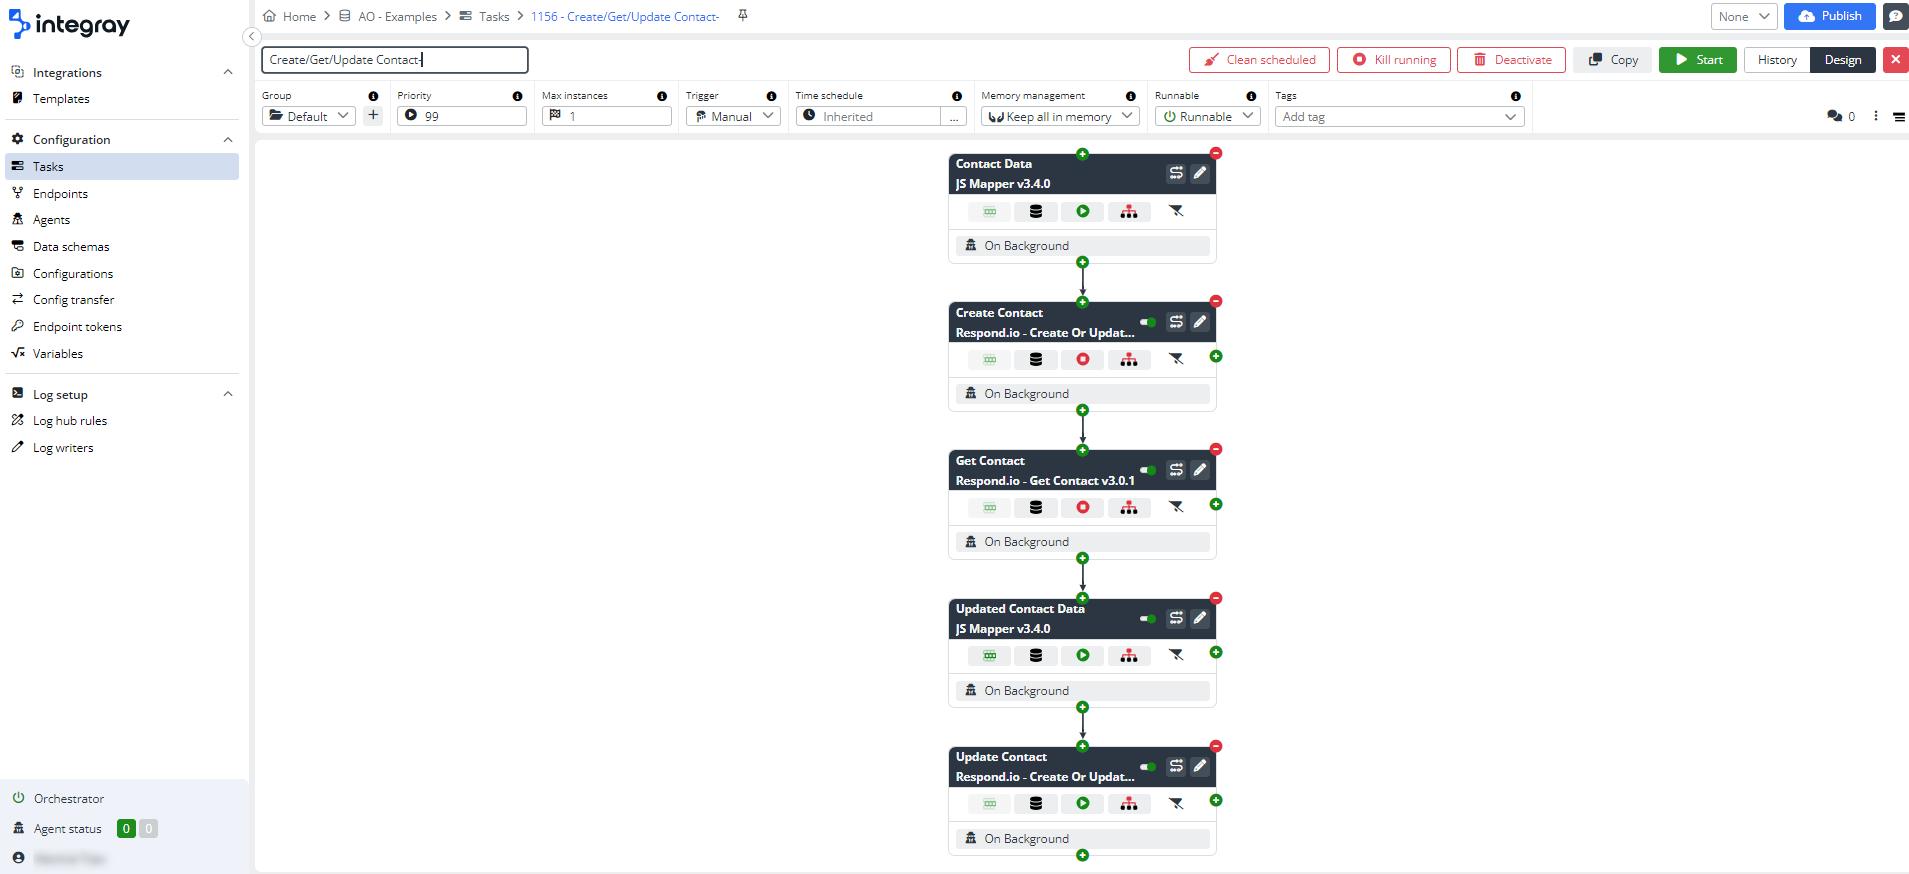Click the swap arrows icon on Get Contact step

tap(1176, 470)
